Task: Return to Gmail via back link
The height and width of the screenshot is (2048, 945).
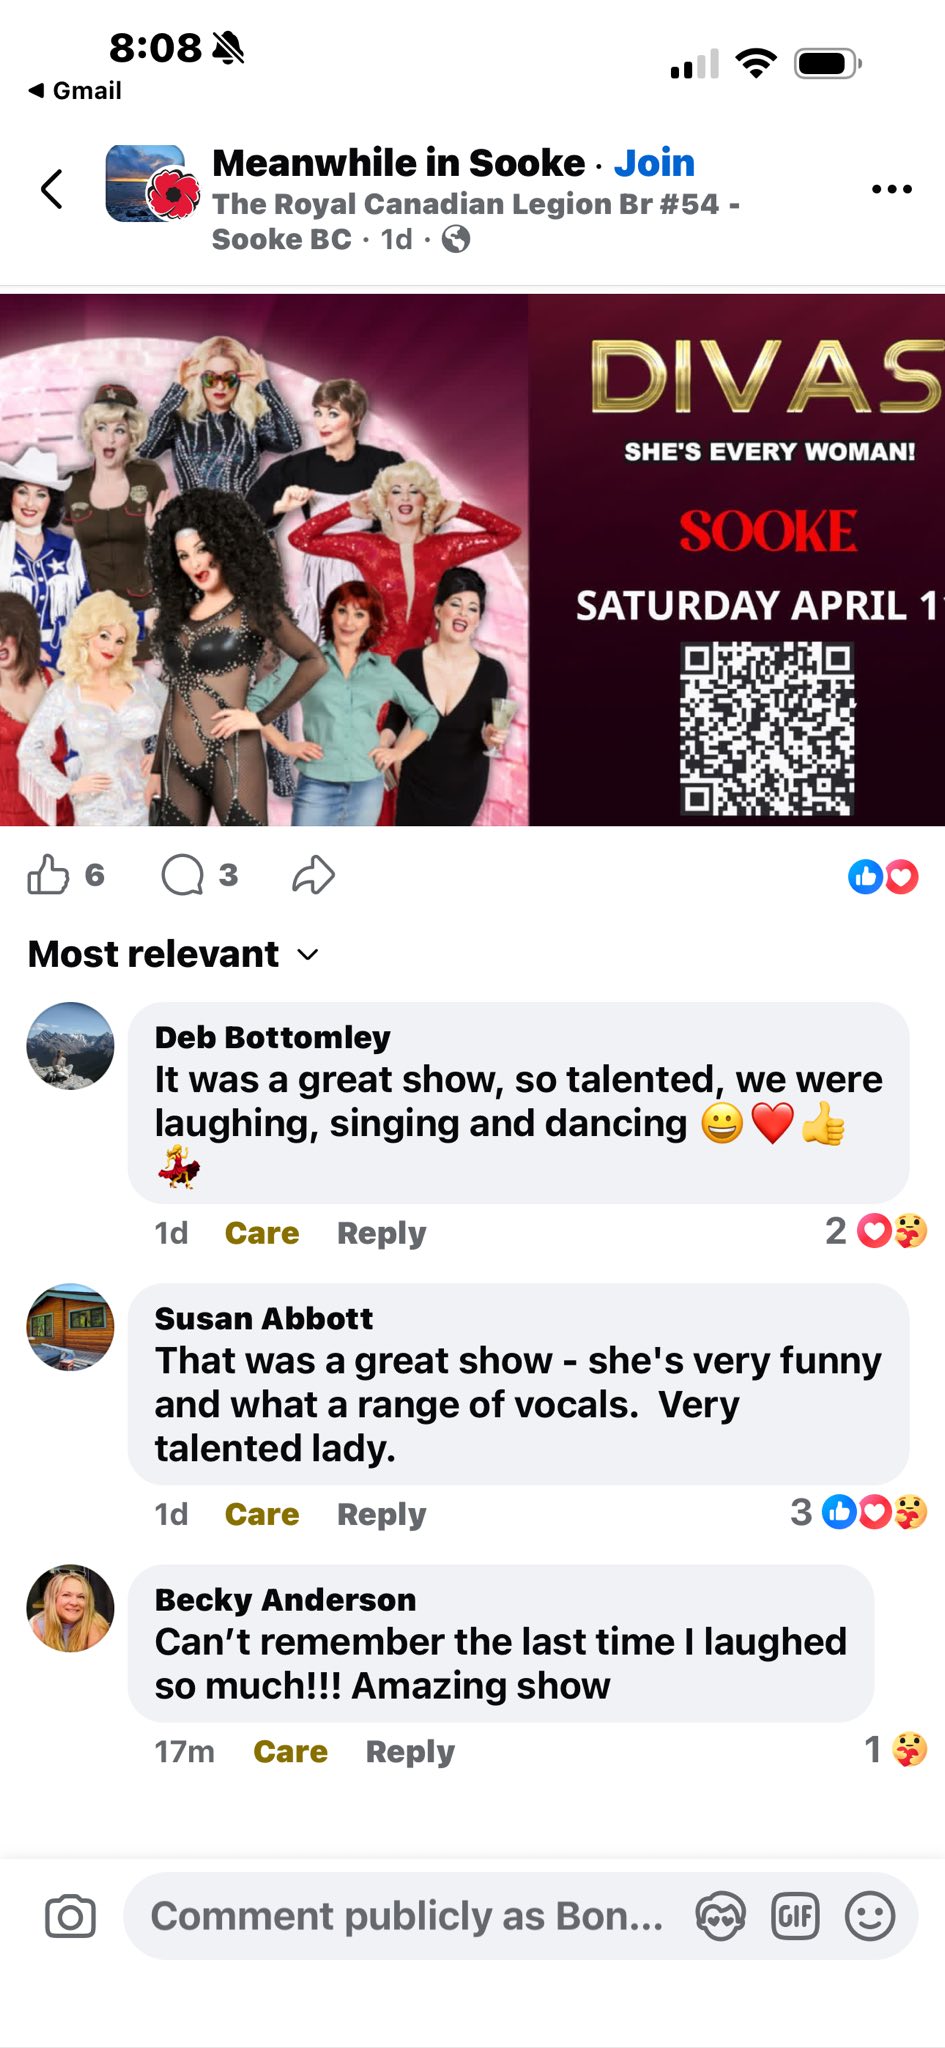Action: pyautogui.click(x=75, y=90)
